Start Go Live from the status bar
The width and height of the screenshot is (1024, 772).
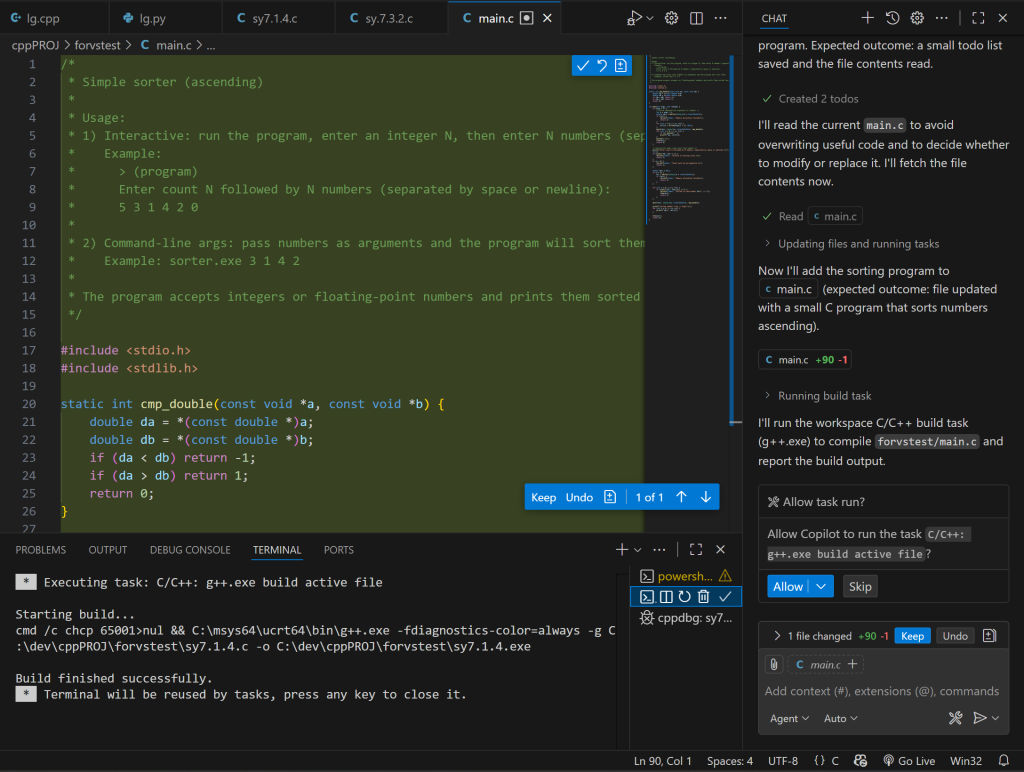click(x=915, y=760)
